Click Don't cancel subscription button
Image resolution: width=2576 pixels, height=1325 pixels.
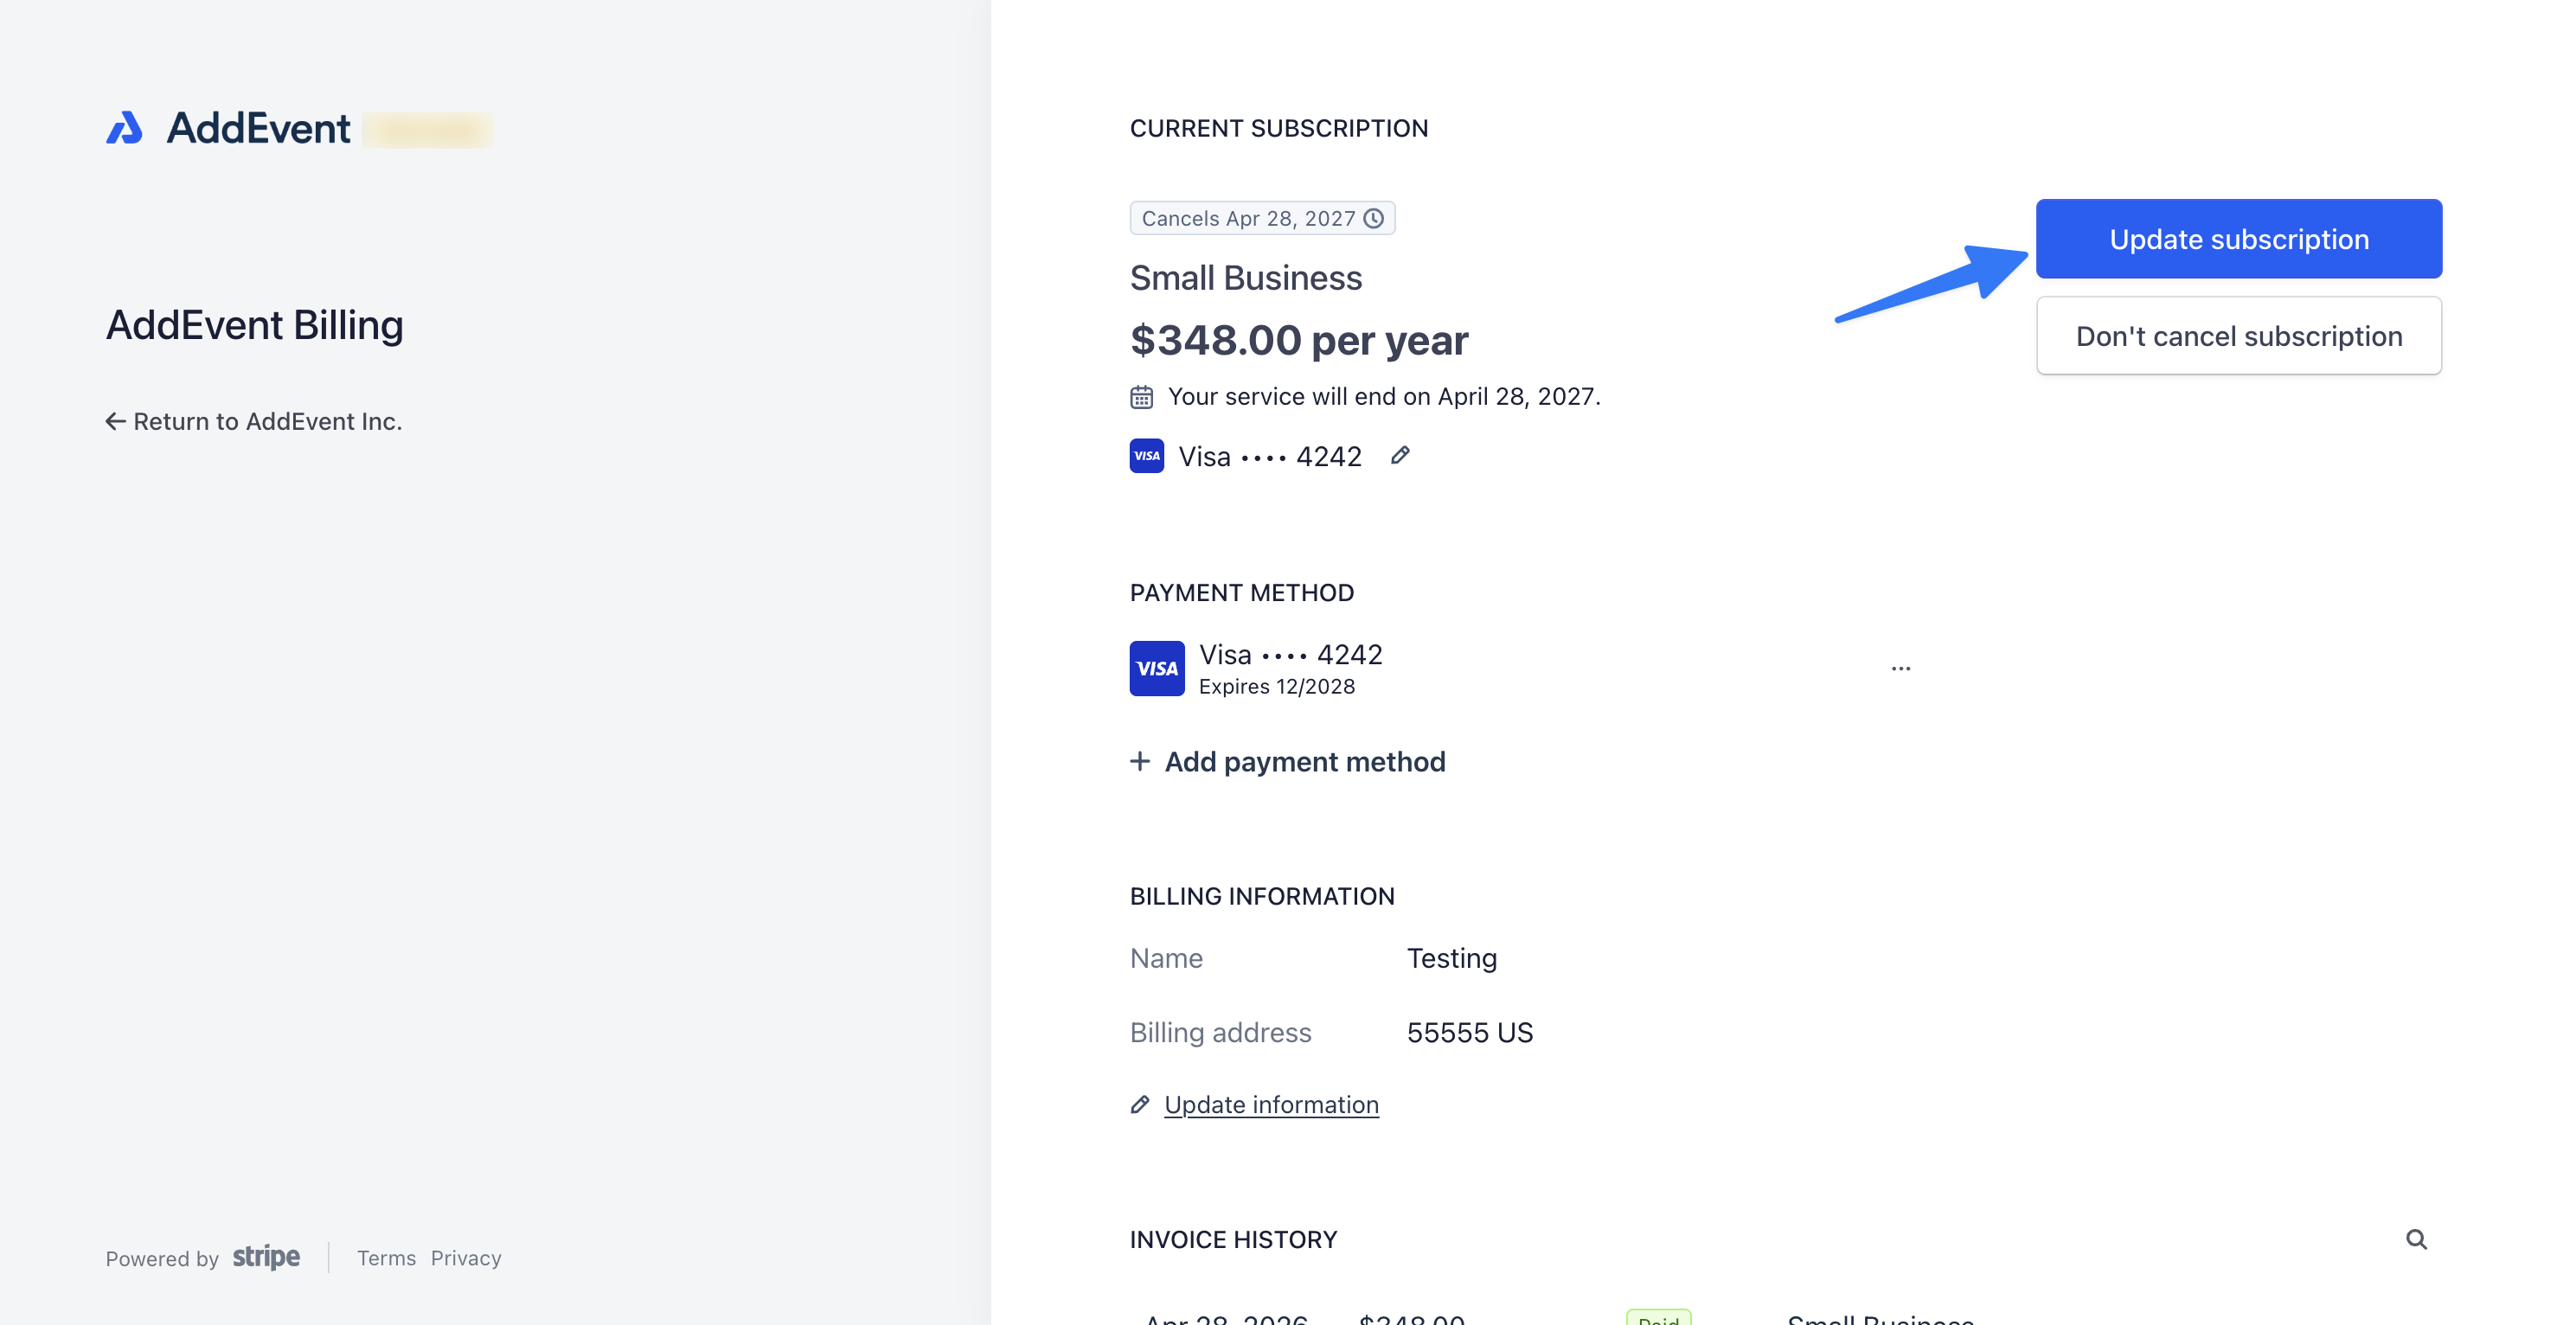click(2238, 336)
